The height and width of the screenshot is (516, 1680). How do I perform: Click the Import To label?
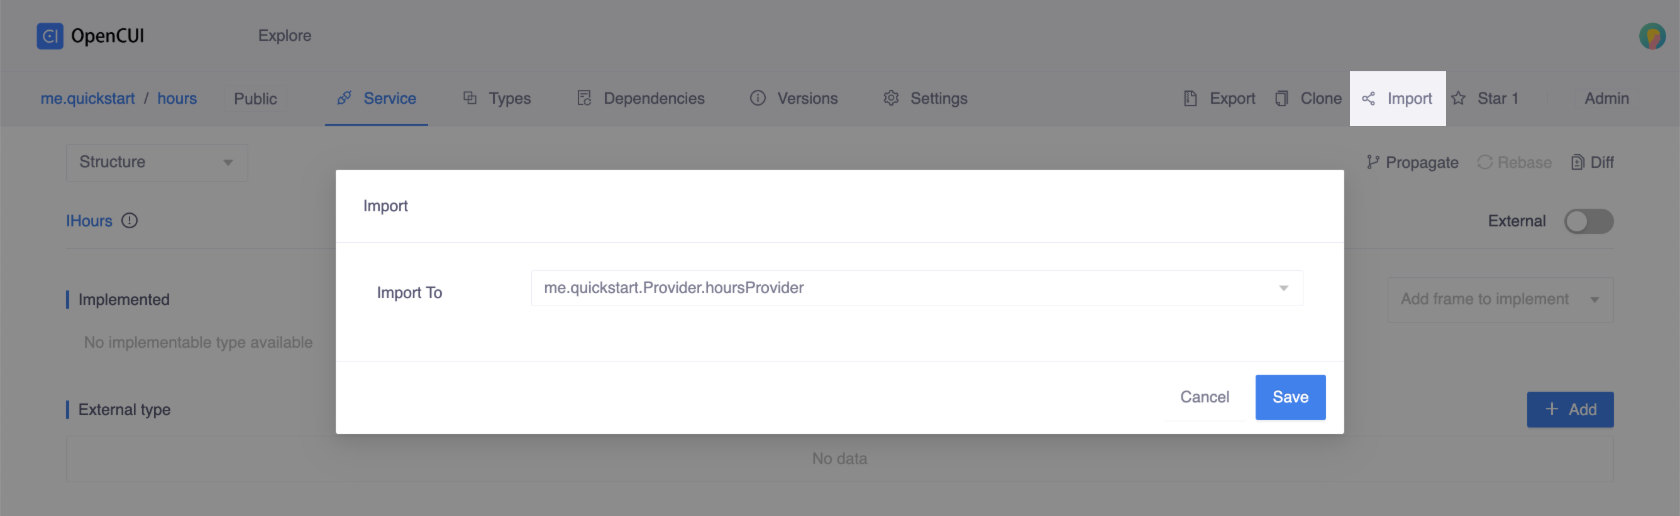409,292
